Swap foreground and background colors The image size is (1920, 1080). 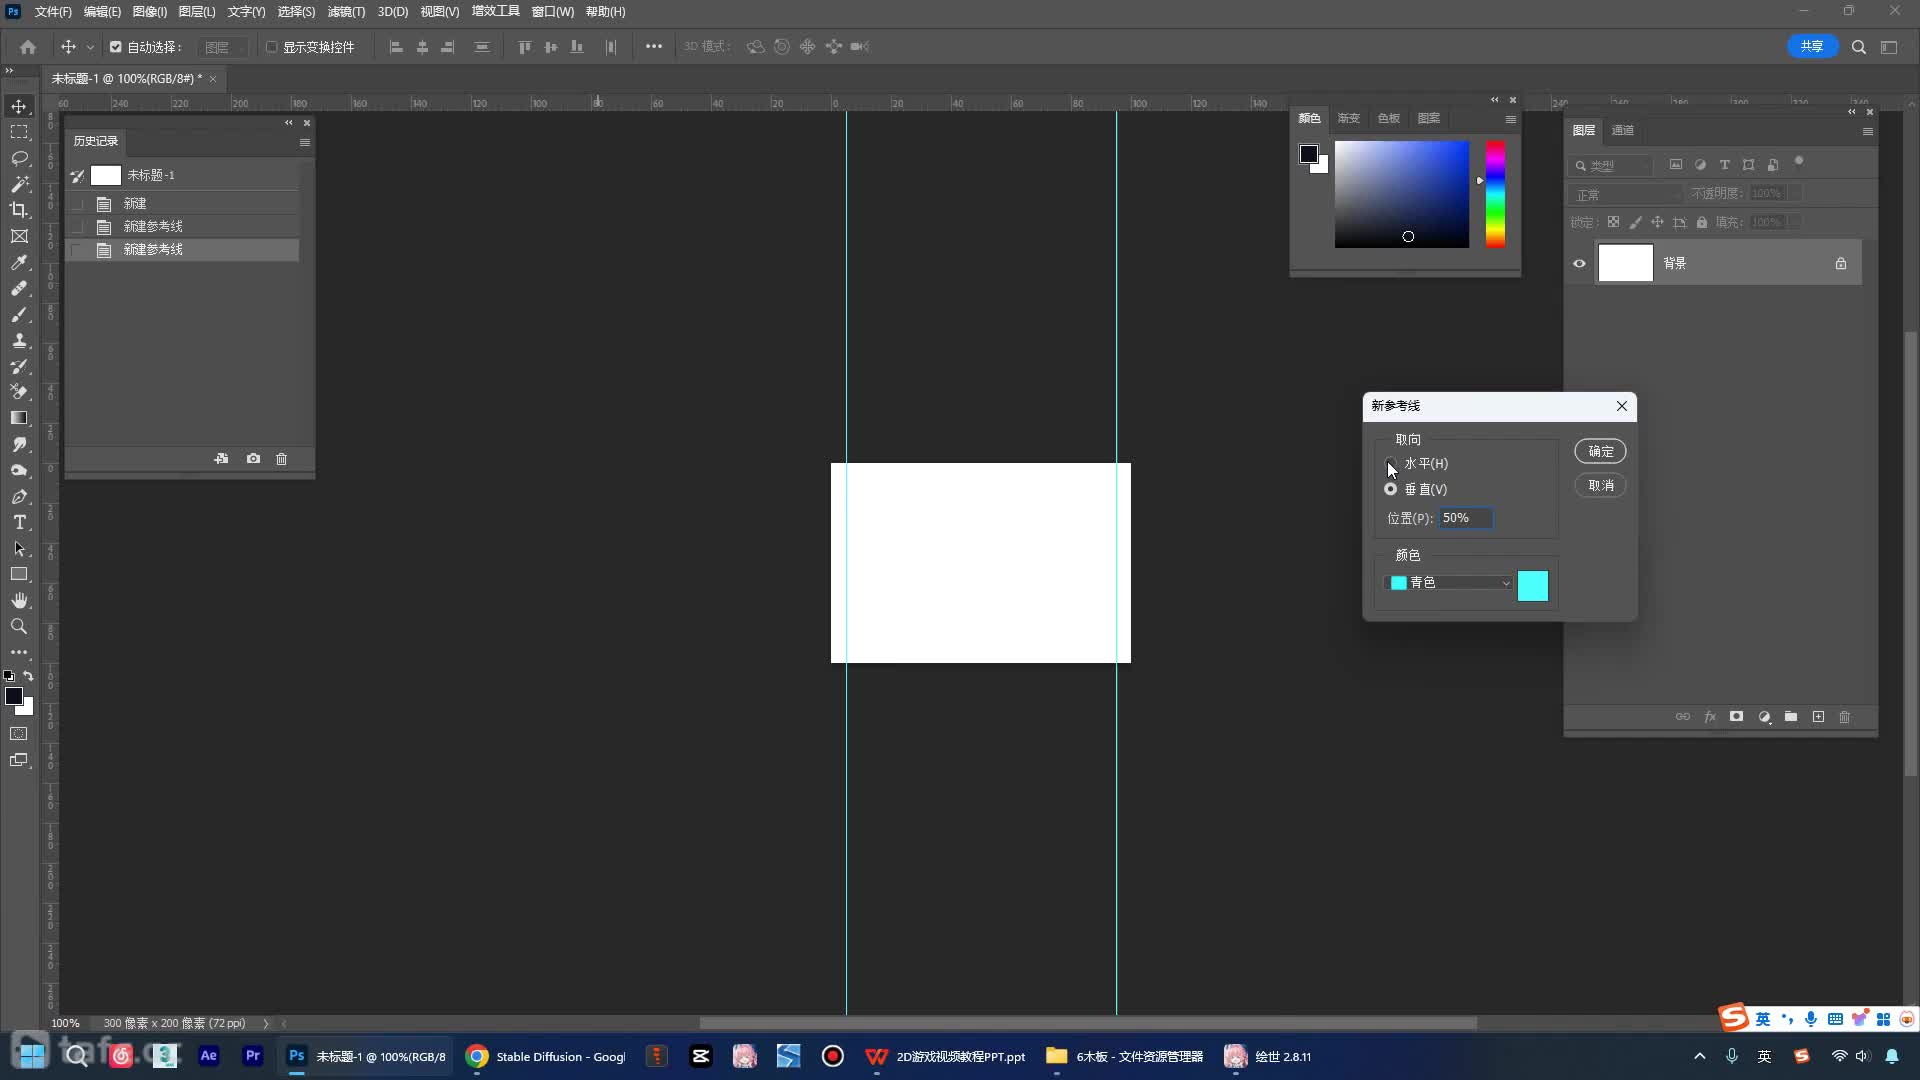28,676
